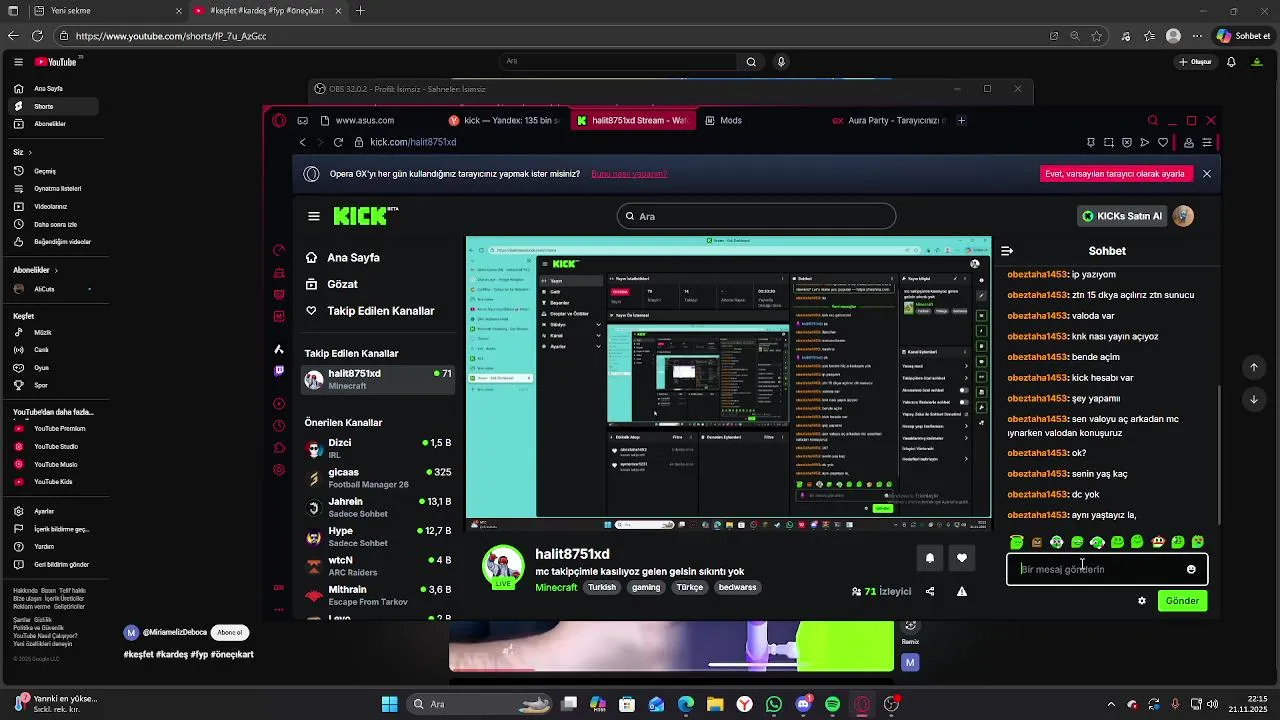1280x720 pixels.
Task: Open the chat emoji picker smiley
Action: [1191, 569]
